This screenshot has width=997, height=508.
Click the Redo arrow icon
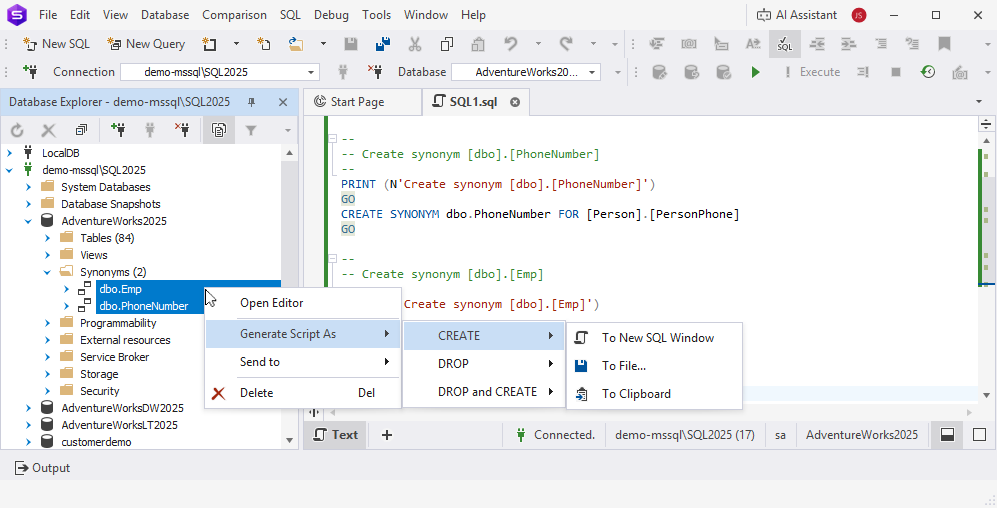566,44
